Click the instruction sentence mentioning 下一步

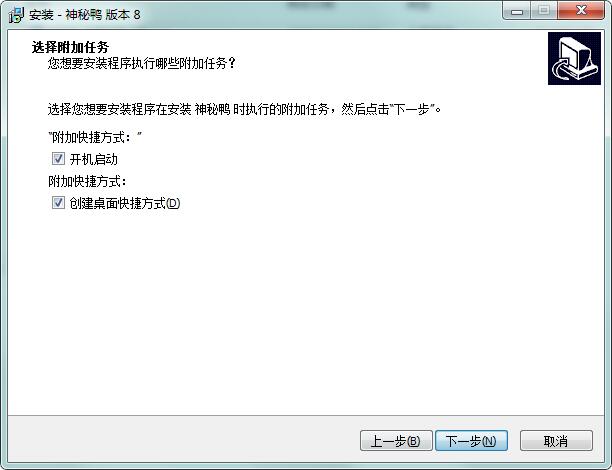[x=244, y=109]
